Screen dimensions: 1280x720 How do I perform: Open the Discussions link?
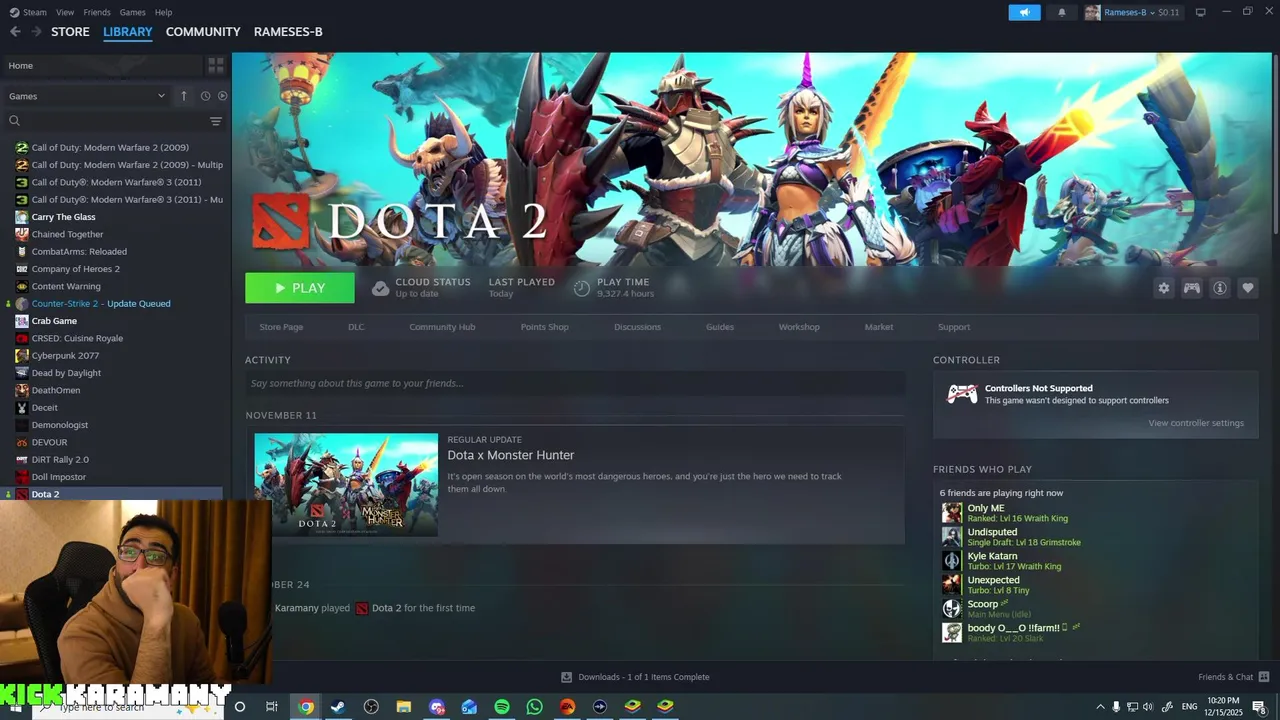pyautogui.click(x=637, y=327)
